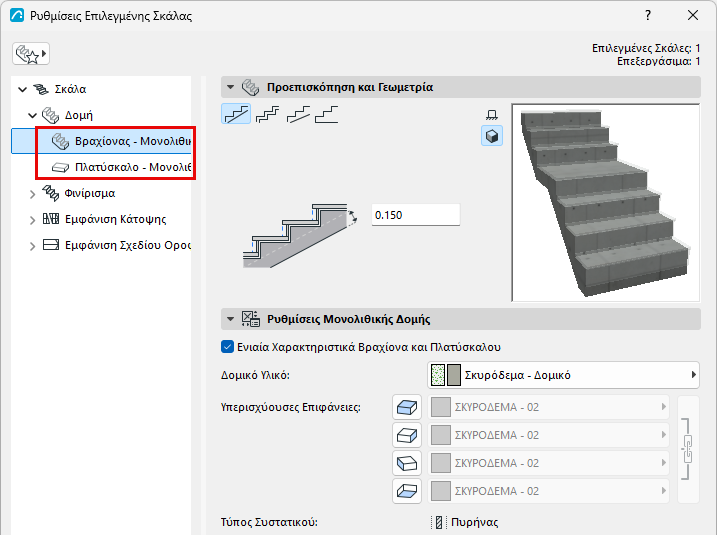Open fourth ΣΚΥΡΟΔΕΜΑ - 02 surface dropdown

pos(548,491)
